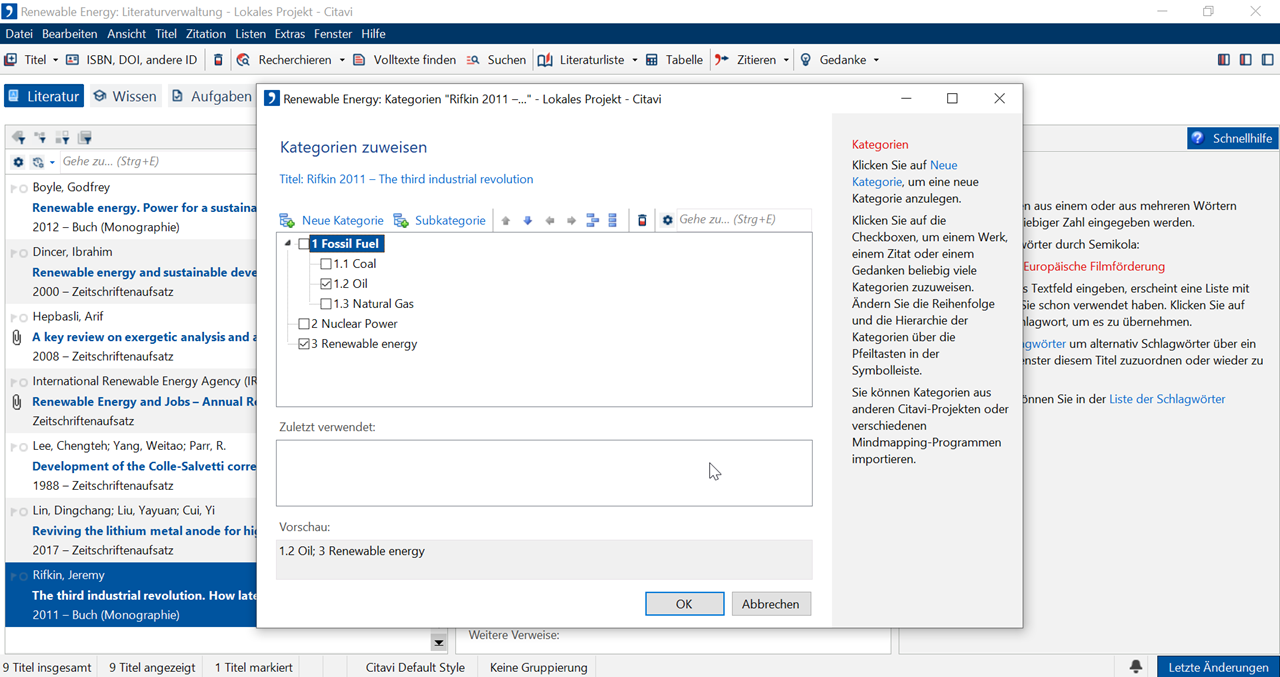The height and width of the screenshot is (677, 1280).
Task: Click the Gehe zu search field in dialog
Action: coord(740,220)
